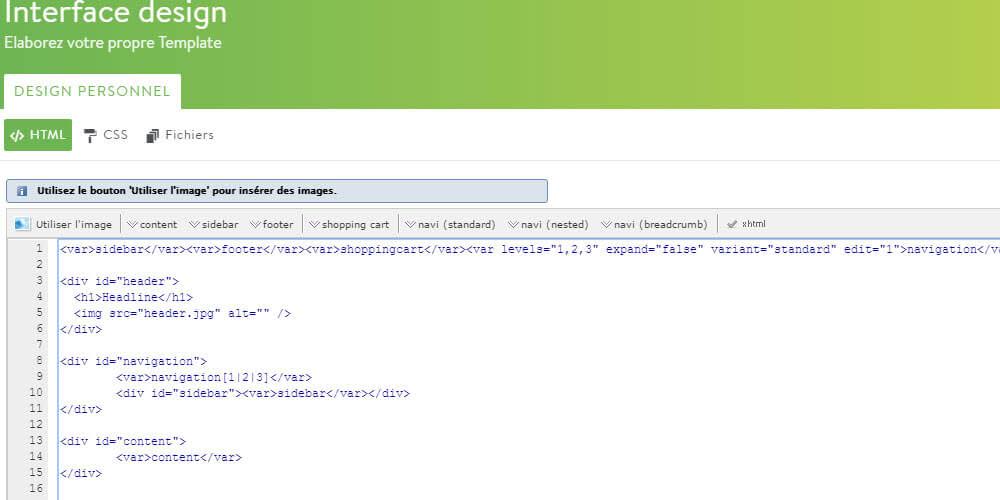
Task: Open the Fichiers tab
Action: tap(180, 135)
